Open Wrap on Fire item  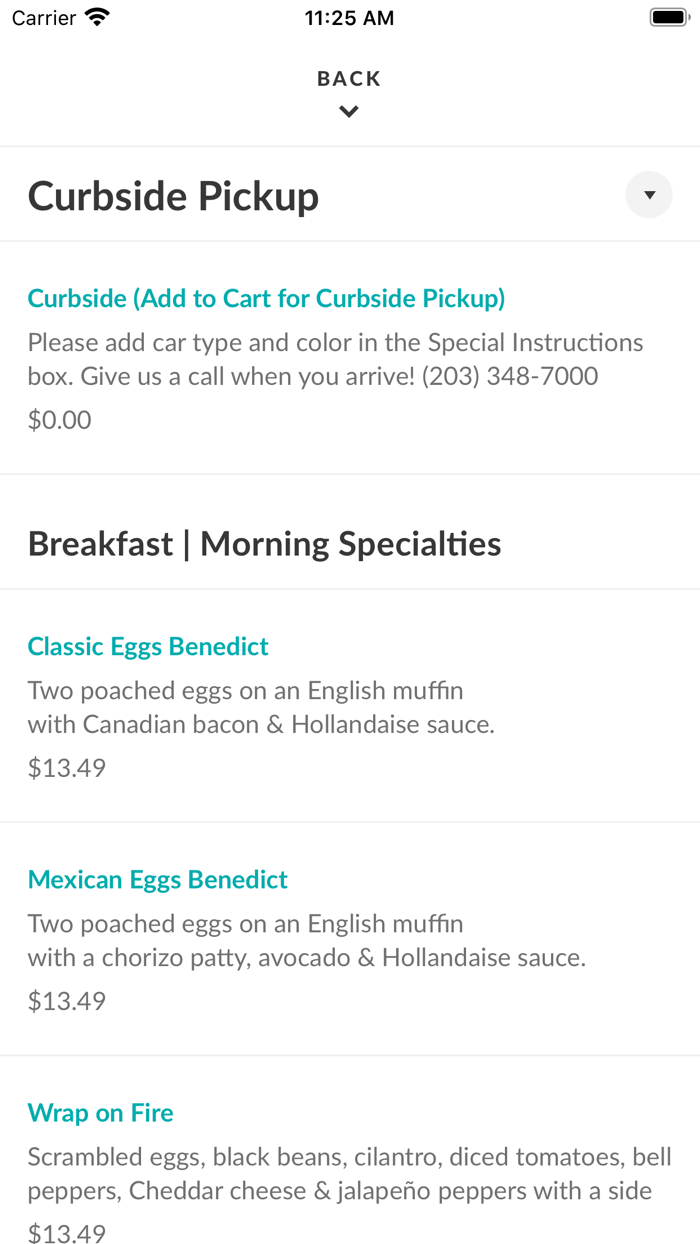click(x=100, y=1113)
